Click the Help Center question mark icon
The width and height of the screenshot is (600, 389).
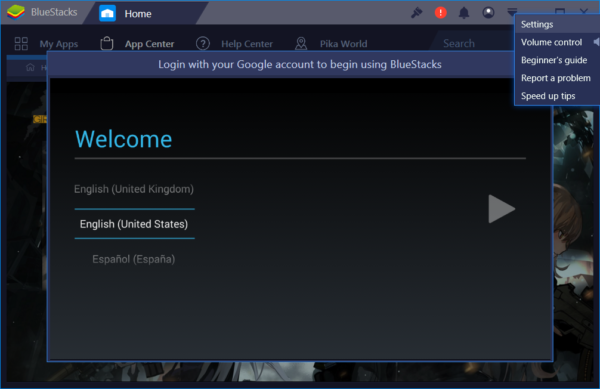pyautogui.click(x=203, y=44)
